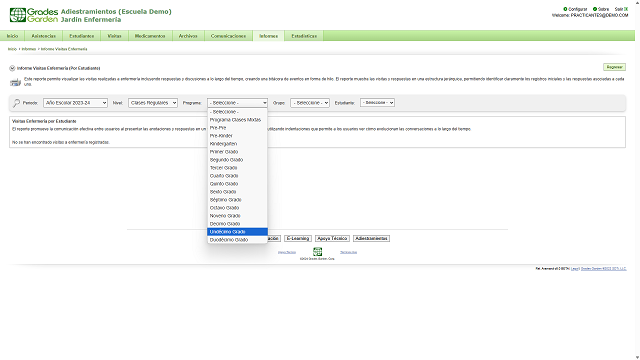Select the Primer Grado option
The width and height of the screenshot is (640, 360).
click(x=237, y=152)
